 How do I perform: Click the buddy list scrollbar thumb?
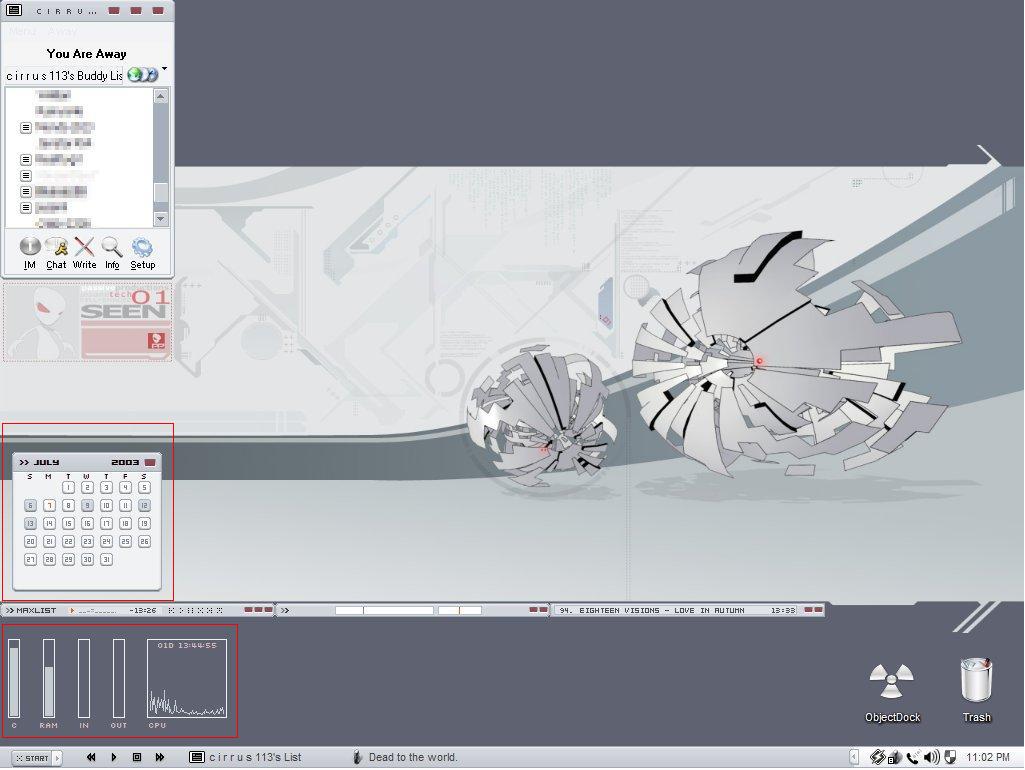click(x=160, y=193)
